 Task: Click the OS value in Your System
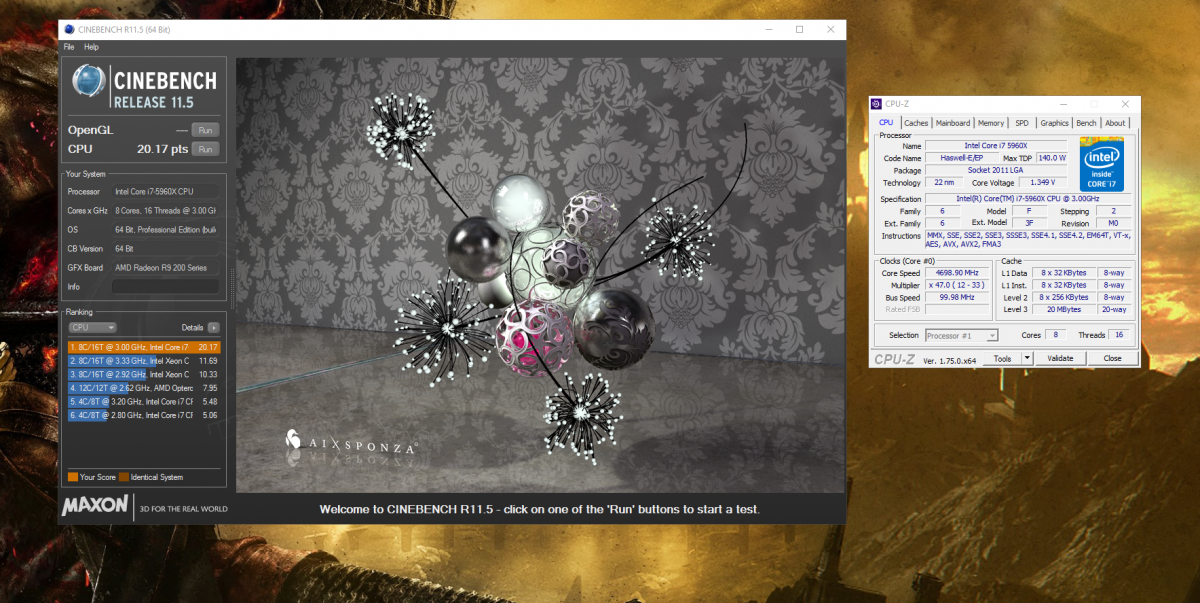coord(165,229)
